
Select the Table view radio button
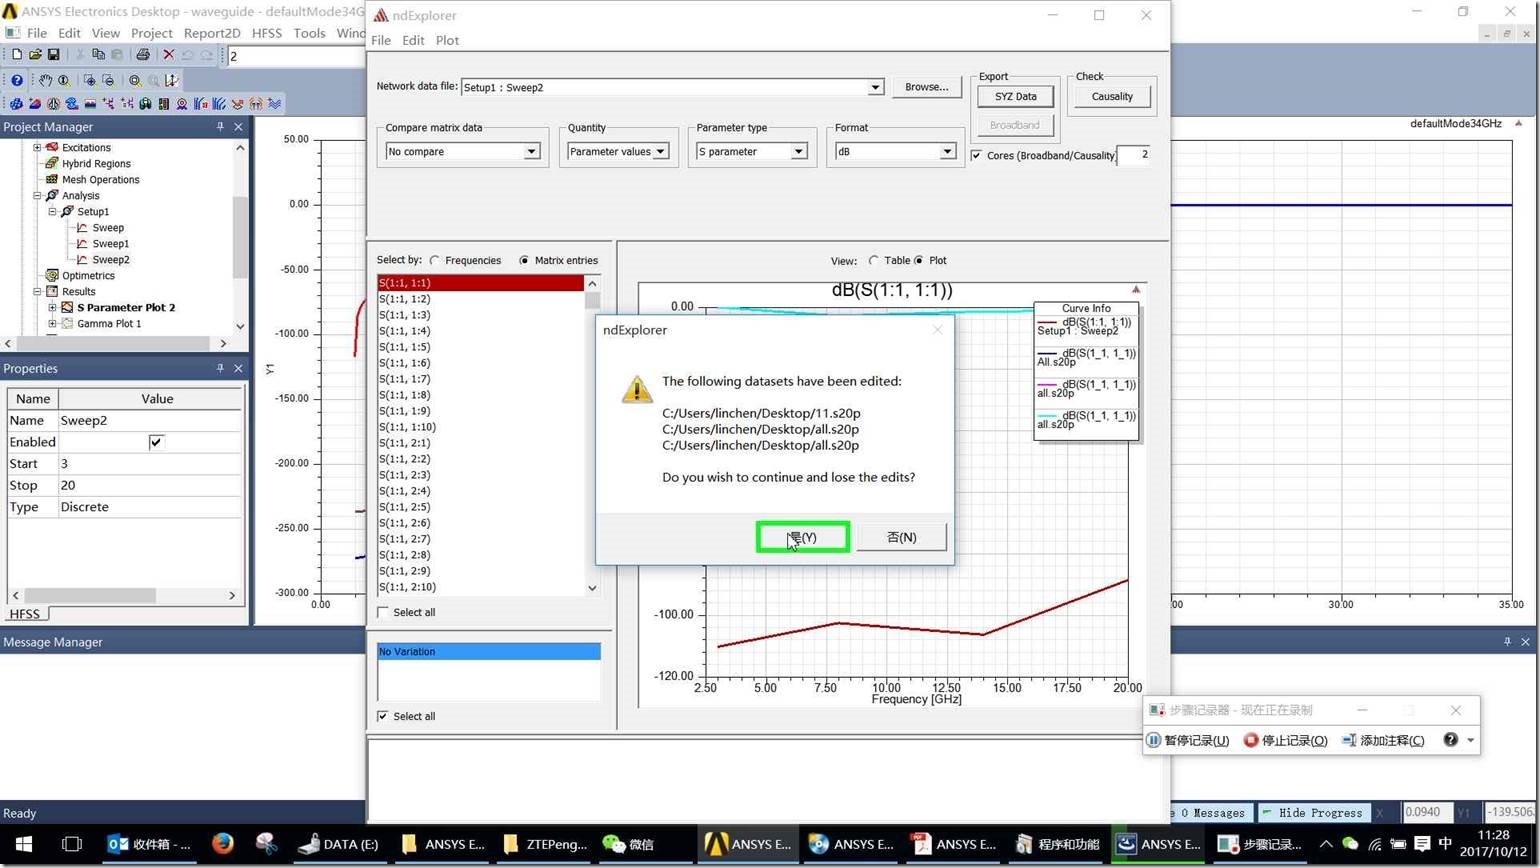874,260
